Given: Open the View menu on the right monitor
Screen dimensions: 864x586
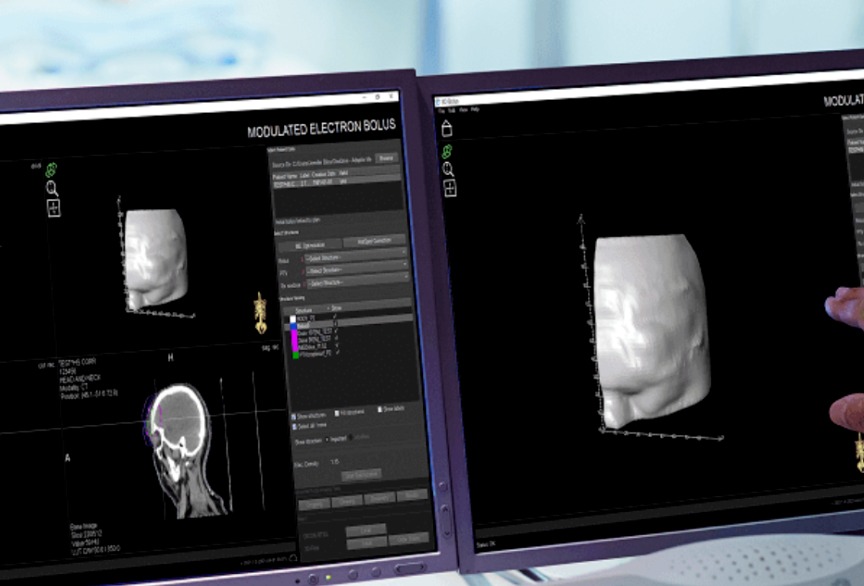Looking at the screenshot, I should 464,110.
